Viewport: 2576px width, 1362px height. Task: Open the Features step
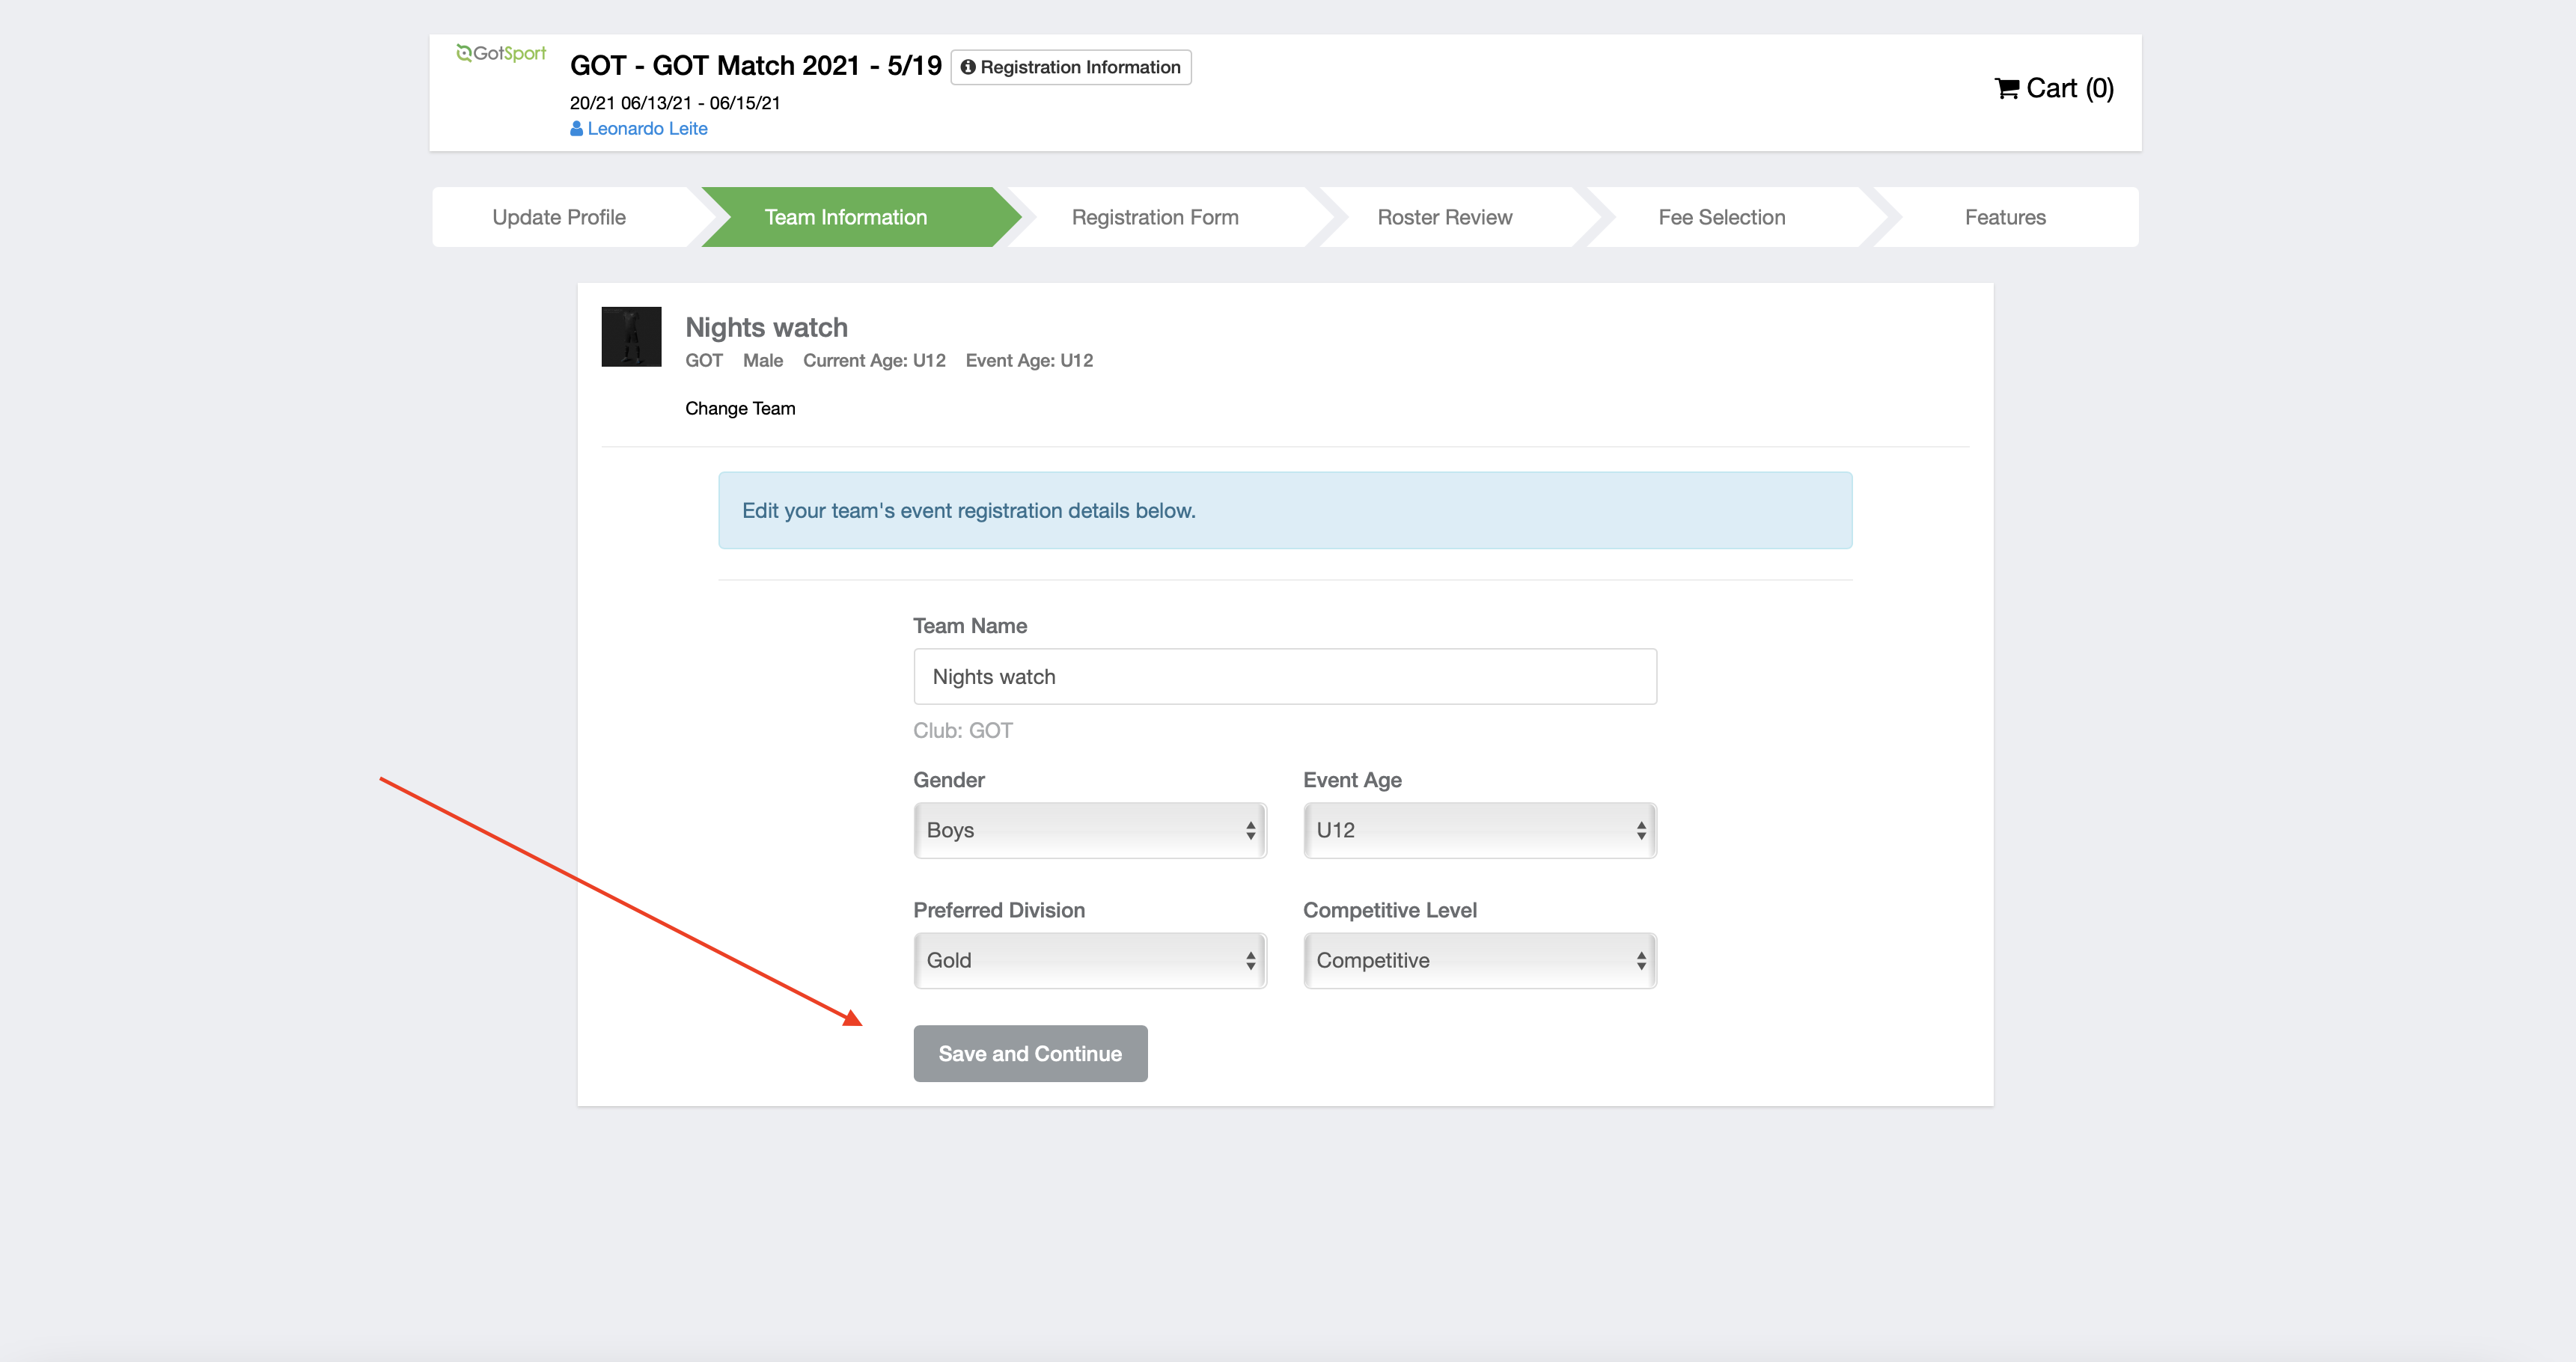pos(2005,217)
